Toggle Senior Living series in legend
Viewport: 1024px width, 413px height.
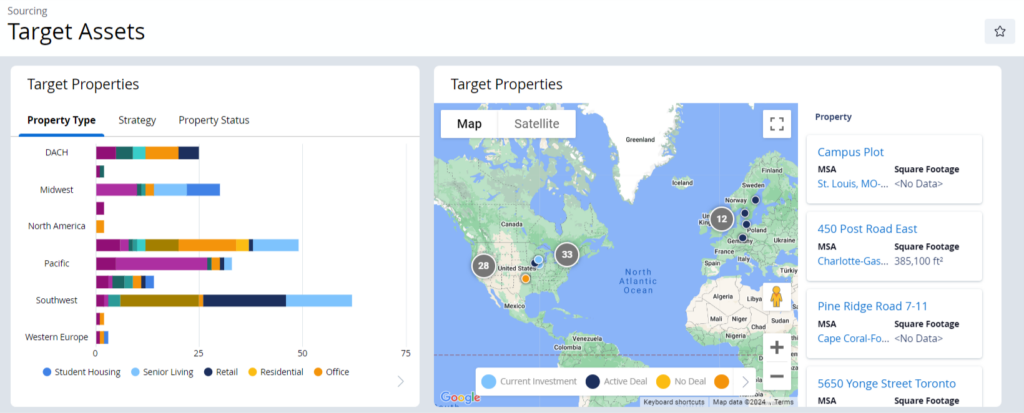coord(164,372)
